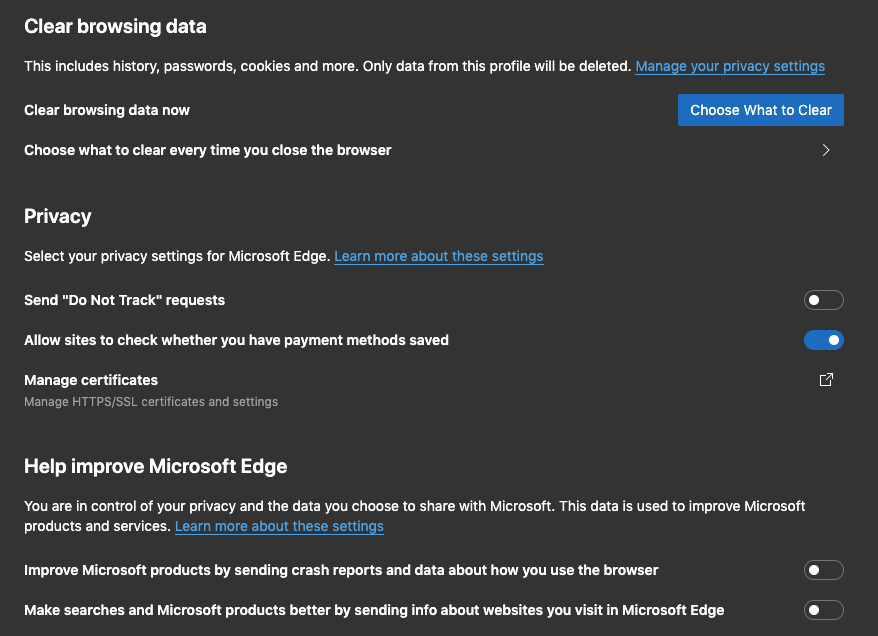Viewport: 878px width, 636px height.
Task: Click the Do Not Track toggle knob
Action: [x=816, y=300]
